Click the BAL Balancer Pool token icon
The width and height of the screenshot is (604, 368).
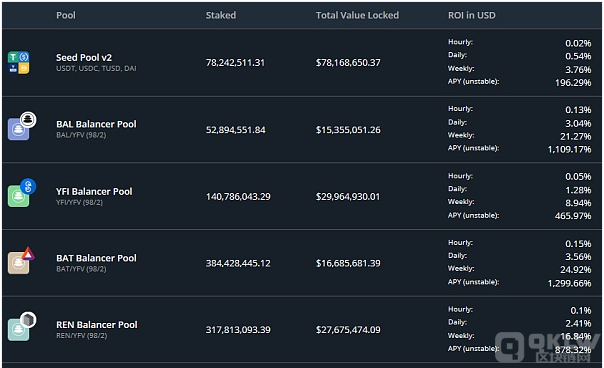coord(22,126)
